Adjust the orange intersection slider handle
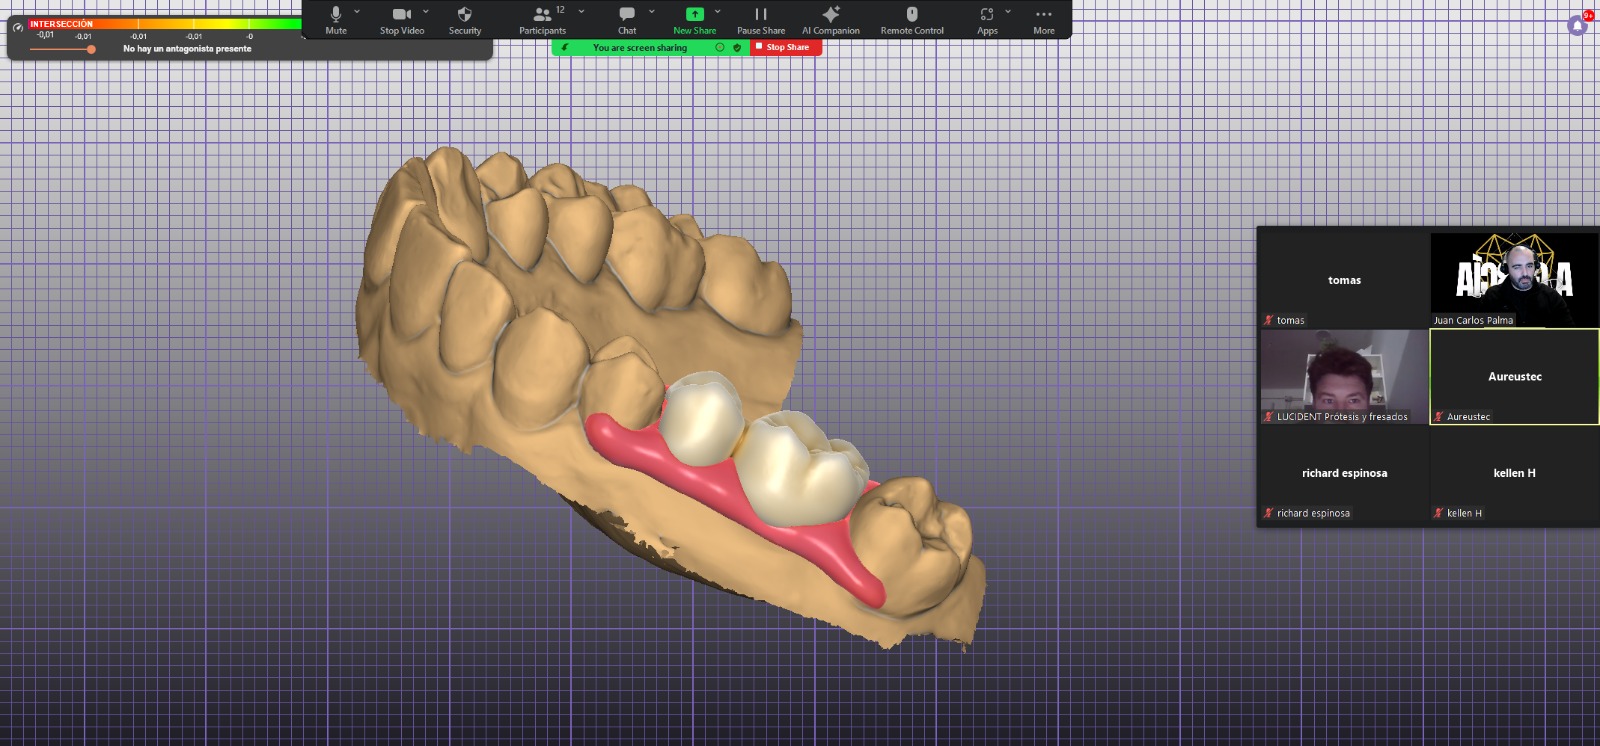1600x746 pixels. coord(91,49)
